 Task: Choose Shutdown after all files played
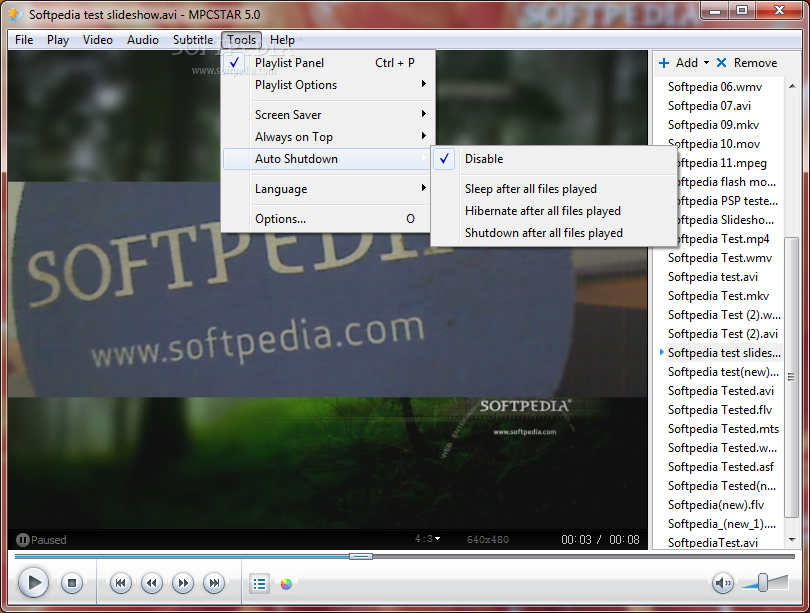pyautogui.click(x=554, y=233)
